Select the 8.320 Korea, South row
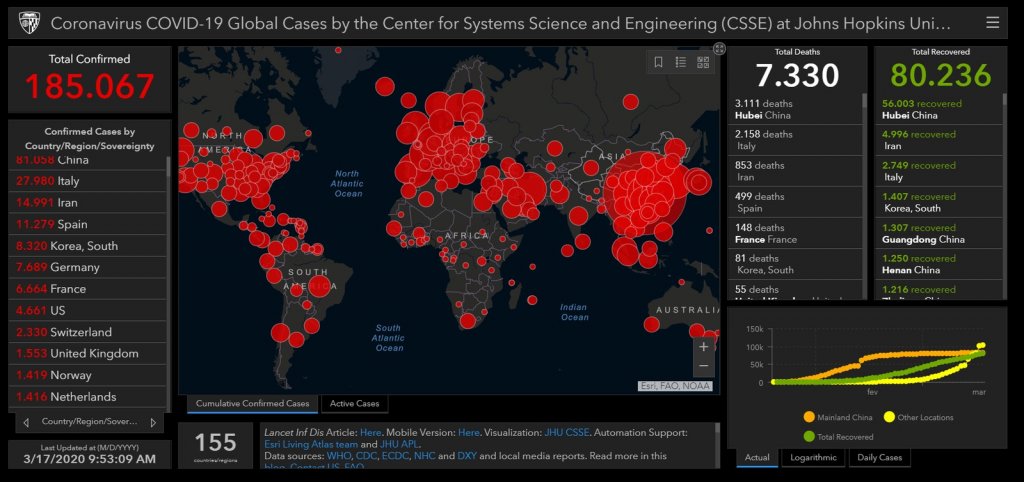 88,246
